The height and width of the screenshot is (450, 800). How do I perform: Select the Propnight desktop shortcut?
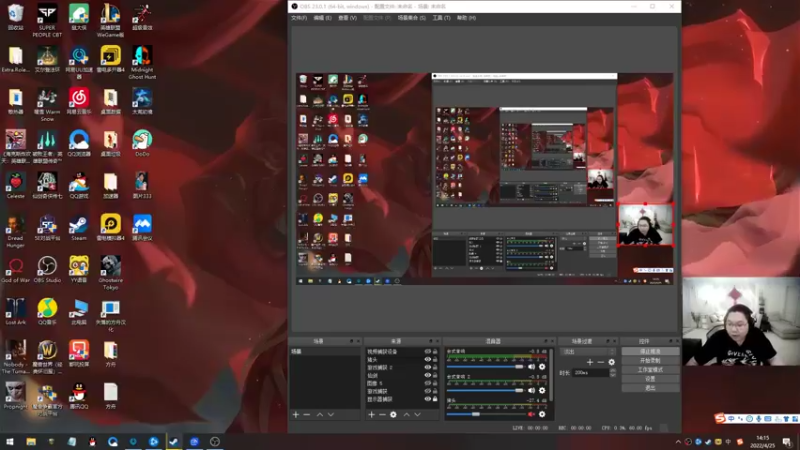[15, 396]
